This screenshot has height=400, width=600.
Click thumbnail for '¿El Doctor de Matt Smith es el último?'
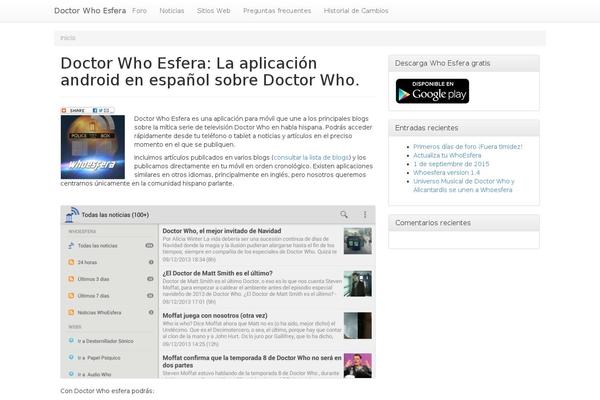(x=357, y=284)
